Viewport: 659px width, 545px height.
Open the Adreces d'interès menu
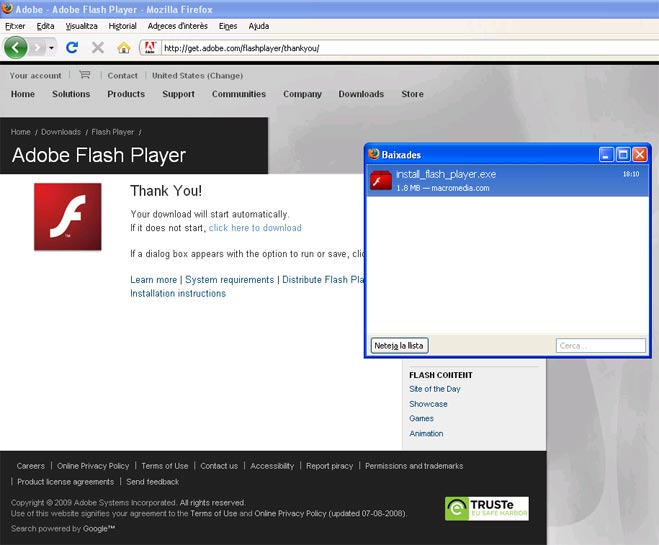pos(177,26)
